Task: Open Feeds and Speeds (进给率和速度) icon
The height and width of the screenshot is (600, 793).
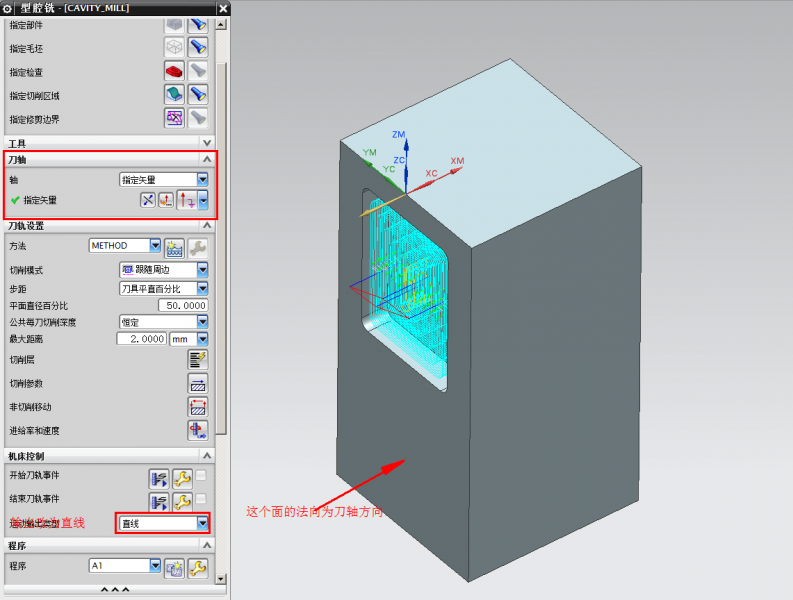Action: click(x=198, y=430)
